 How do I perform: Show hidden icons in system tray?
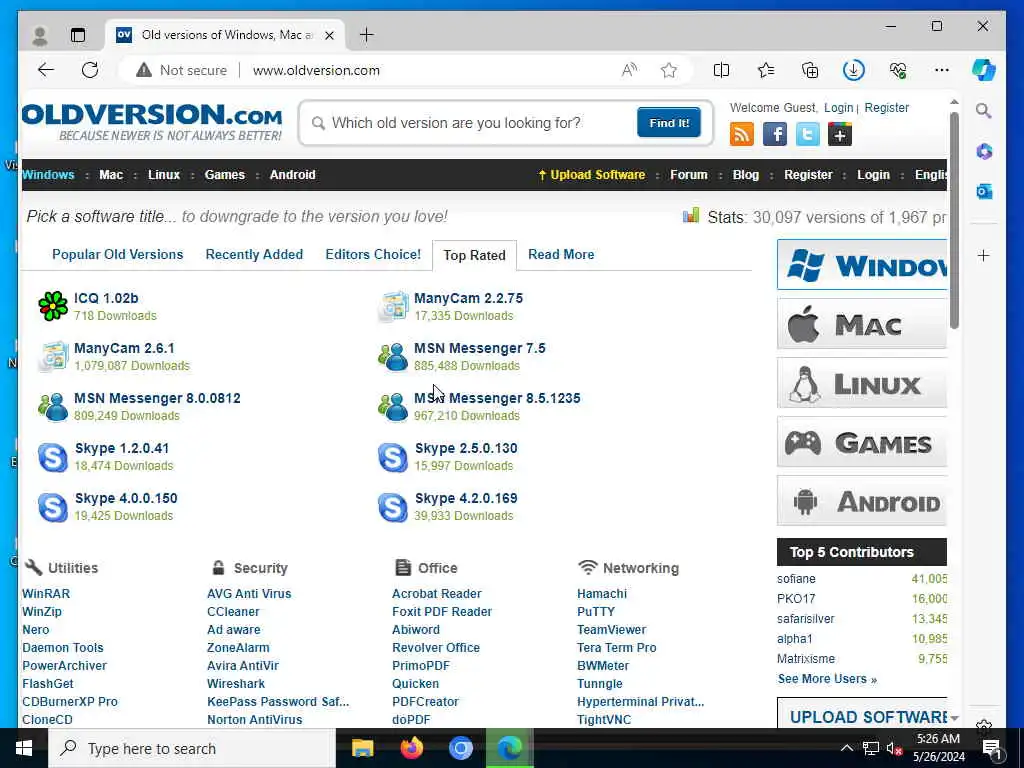click(x=846, y=748)
